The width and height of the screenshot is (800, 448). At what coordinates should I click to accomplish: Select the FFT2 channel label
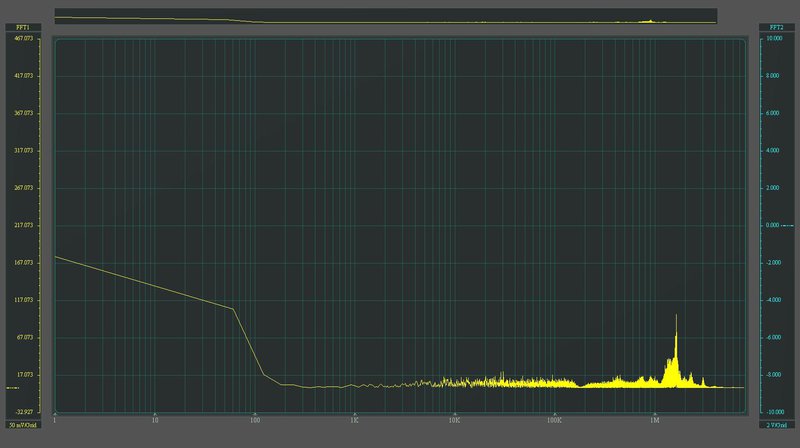(776, 27)
